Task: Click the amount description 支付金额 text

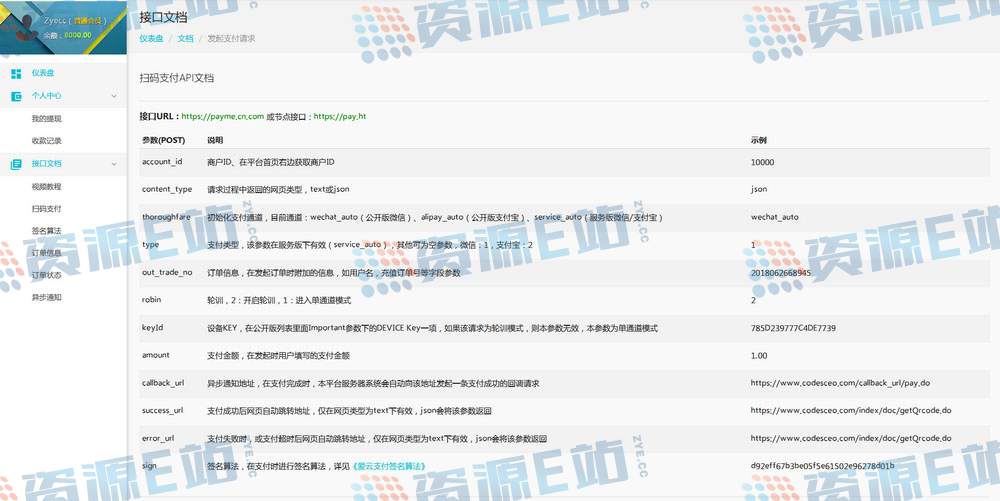Action: tap(278, 356)
